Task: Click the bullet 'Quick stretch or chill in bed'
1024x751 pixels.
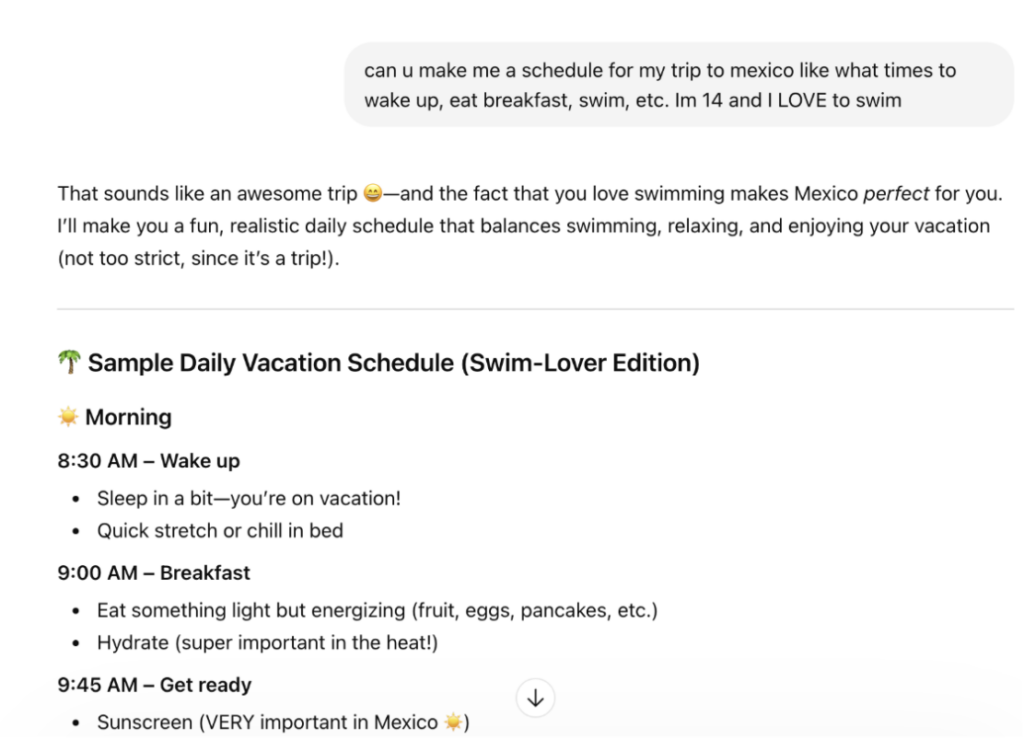Action: click(220, 530)
